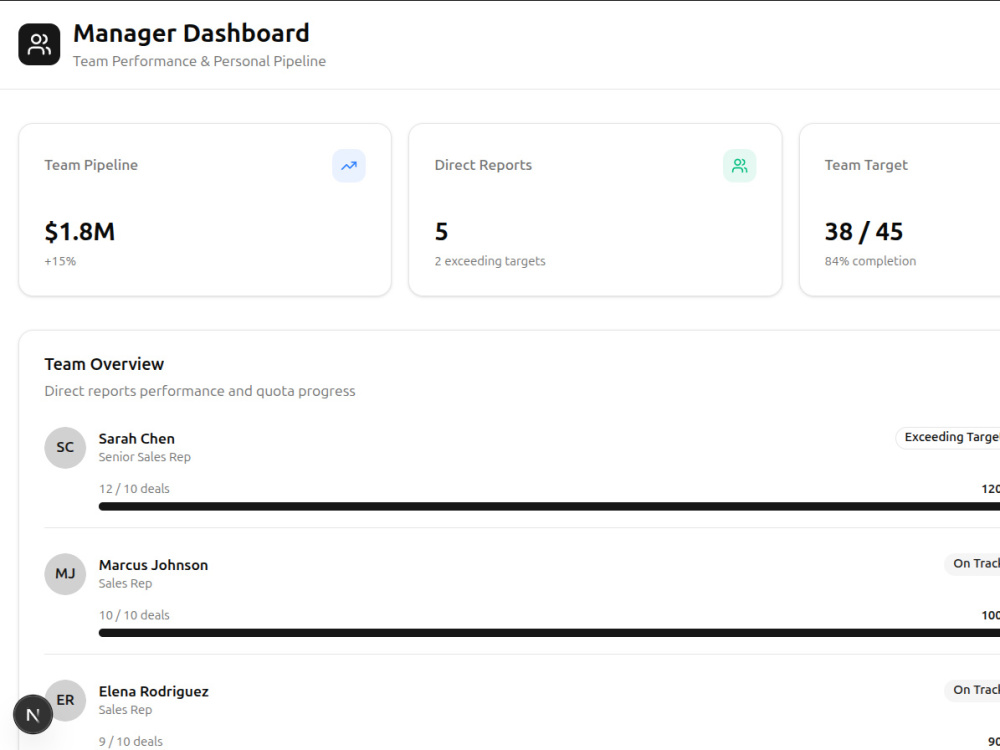Screen dimensions: 1000x750
Task: Click the Team Performance & Personal Pipeline subtitle
Action: [x=199, y=61]
